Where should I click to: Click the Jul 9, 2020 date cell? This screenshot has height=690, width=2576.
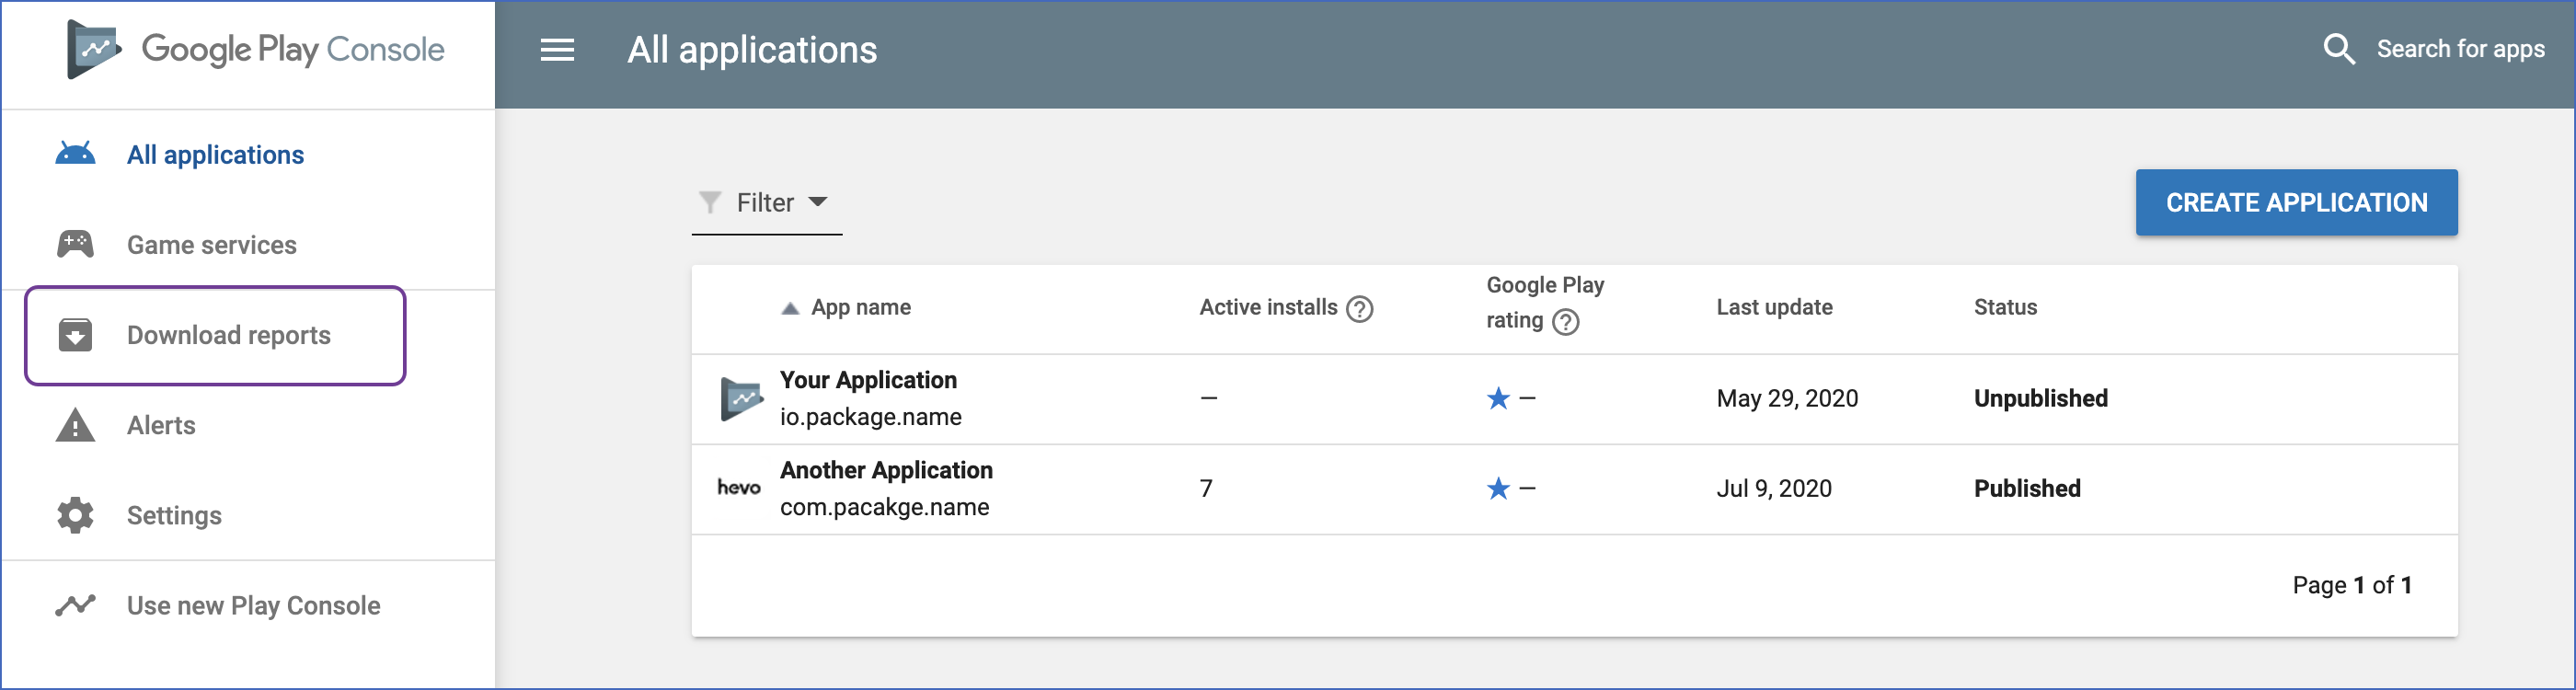[x=1774, y=489]
